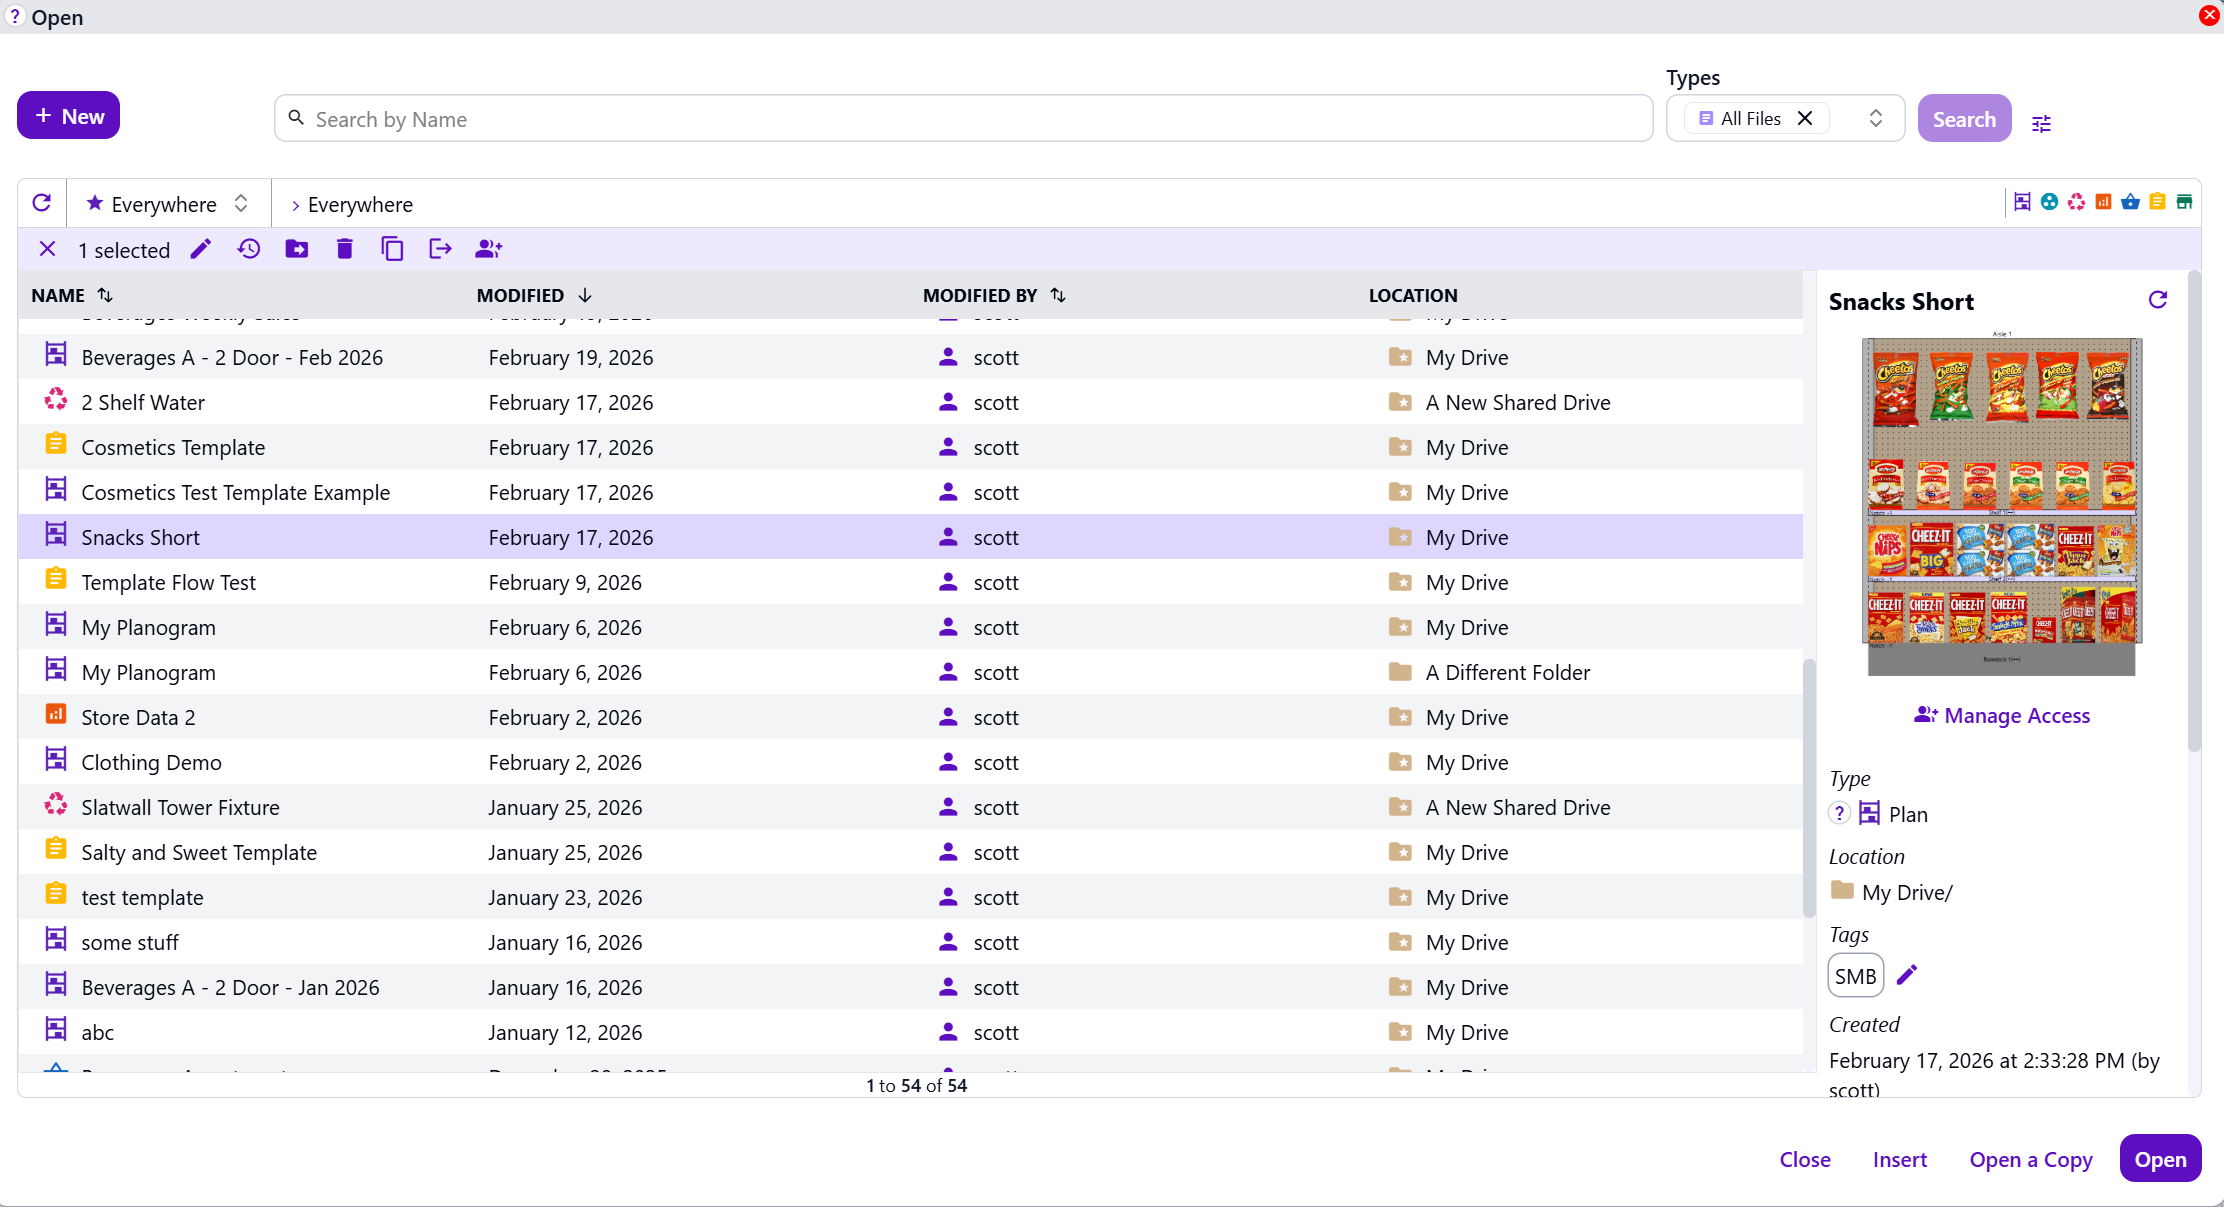Click the file list vertical scrollbar
The width and height of the screenshot is (2224, 1207).
point(1808,787)
